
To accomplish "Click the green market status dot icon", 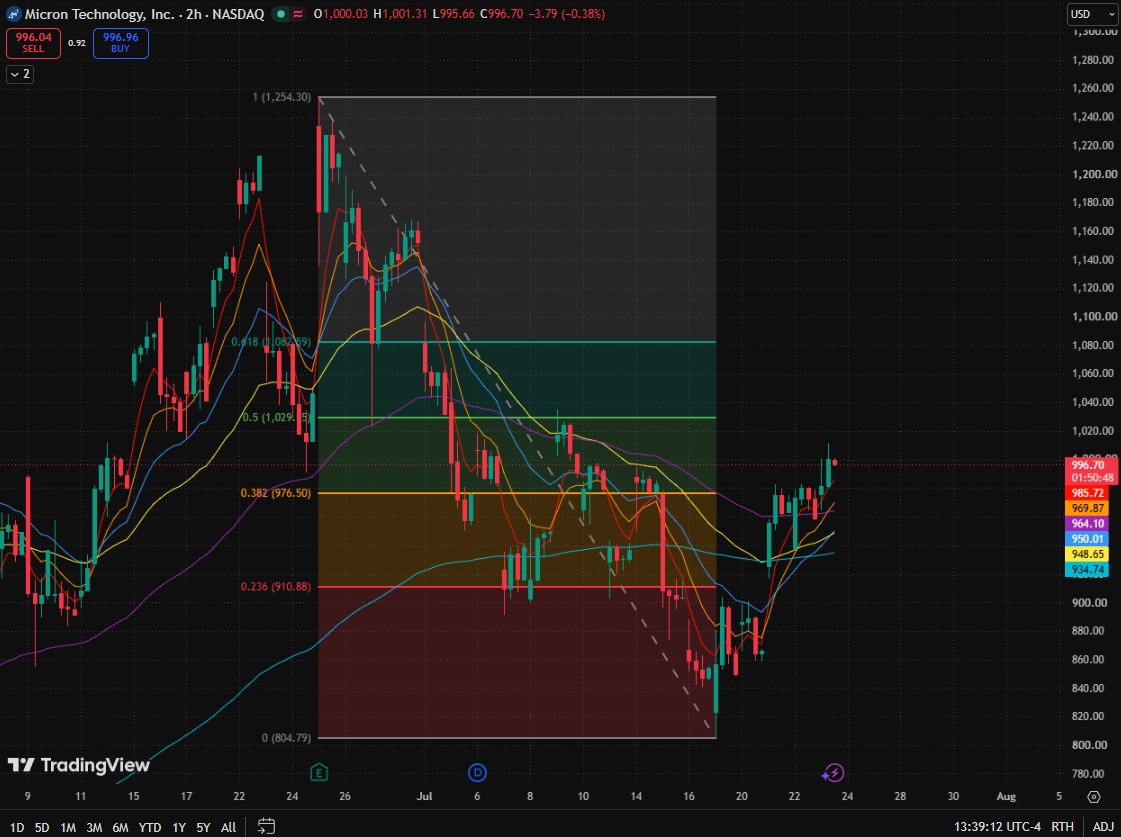I will tap(282, 14).
